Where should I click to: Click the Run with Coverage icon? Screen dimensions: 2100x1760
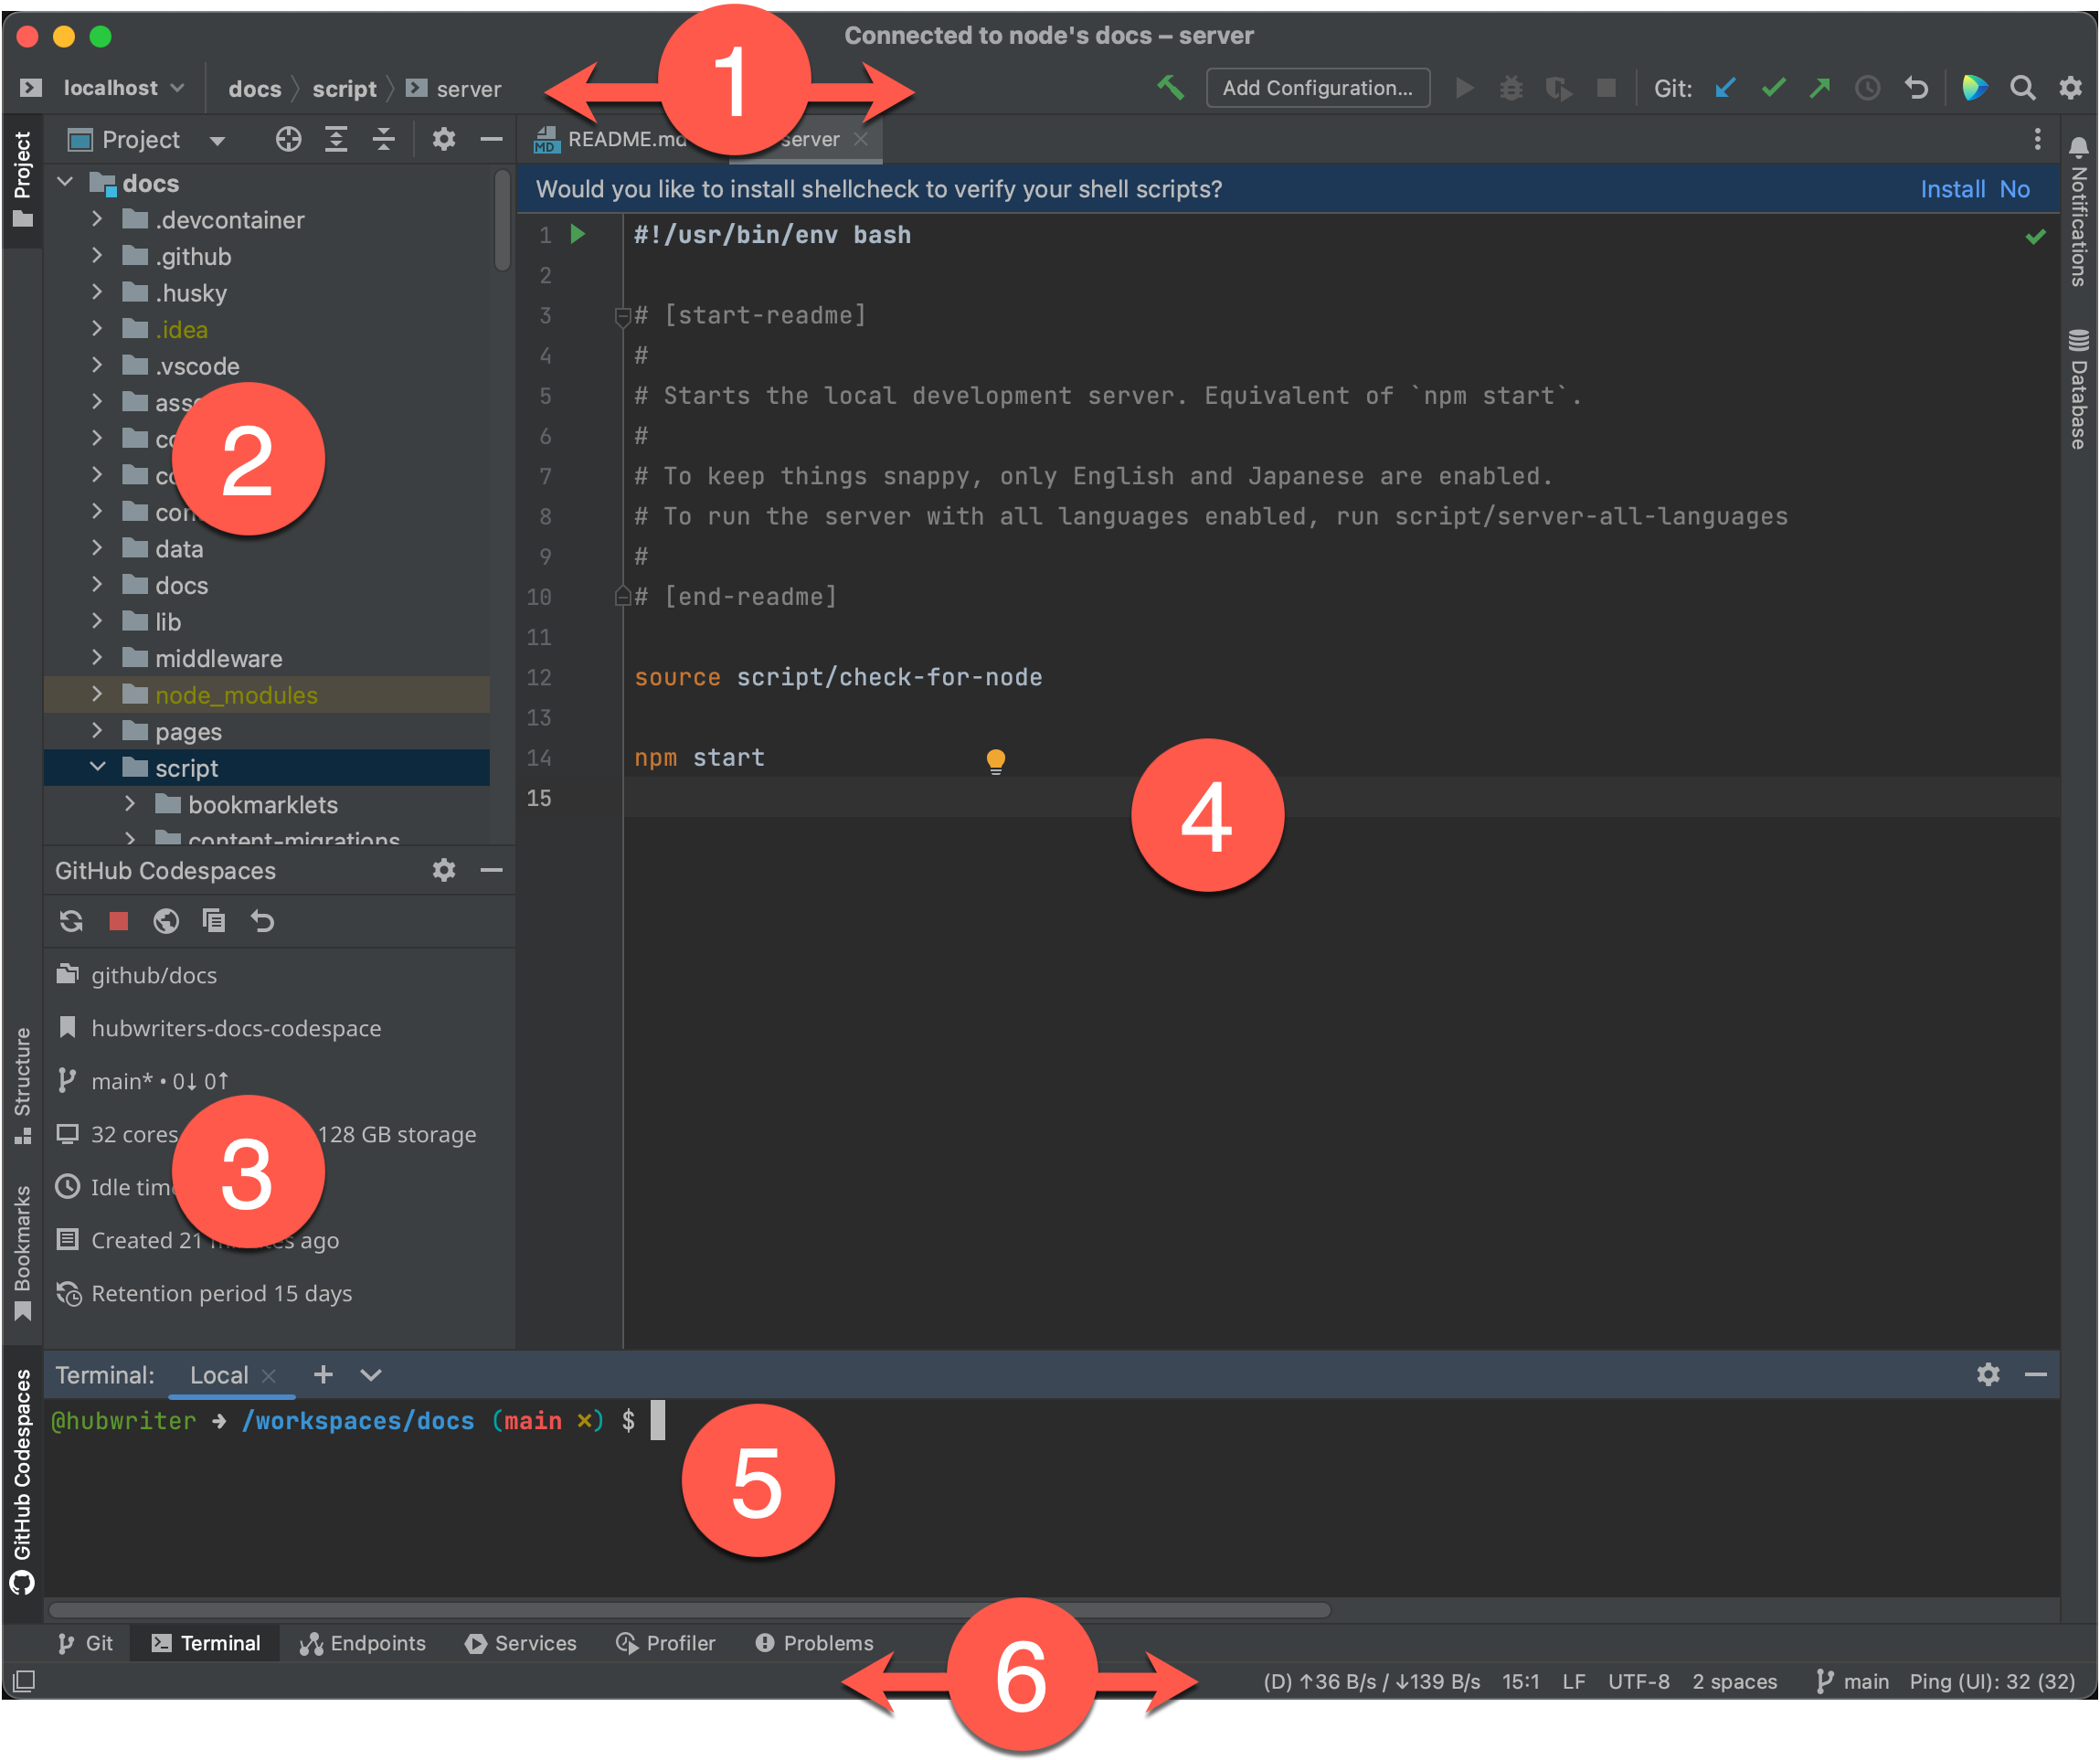(x=1558, y=88)
